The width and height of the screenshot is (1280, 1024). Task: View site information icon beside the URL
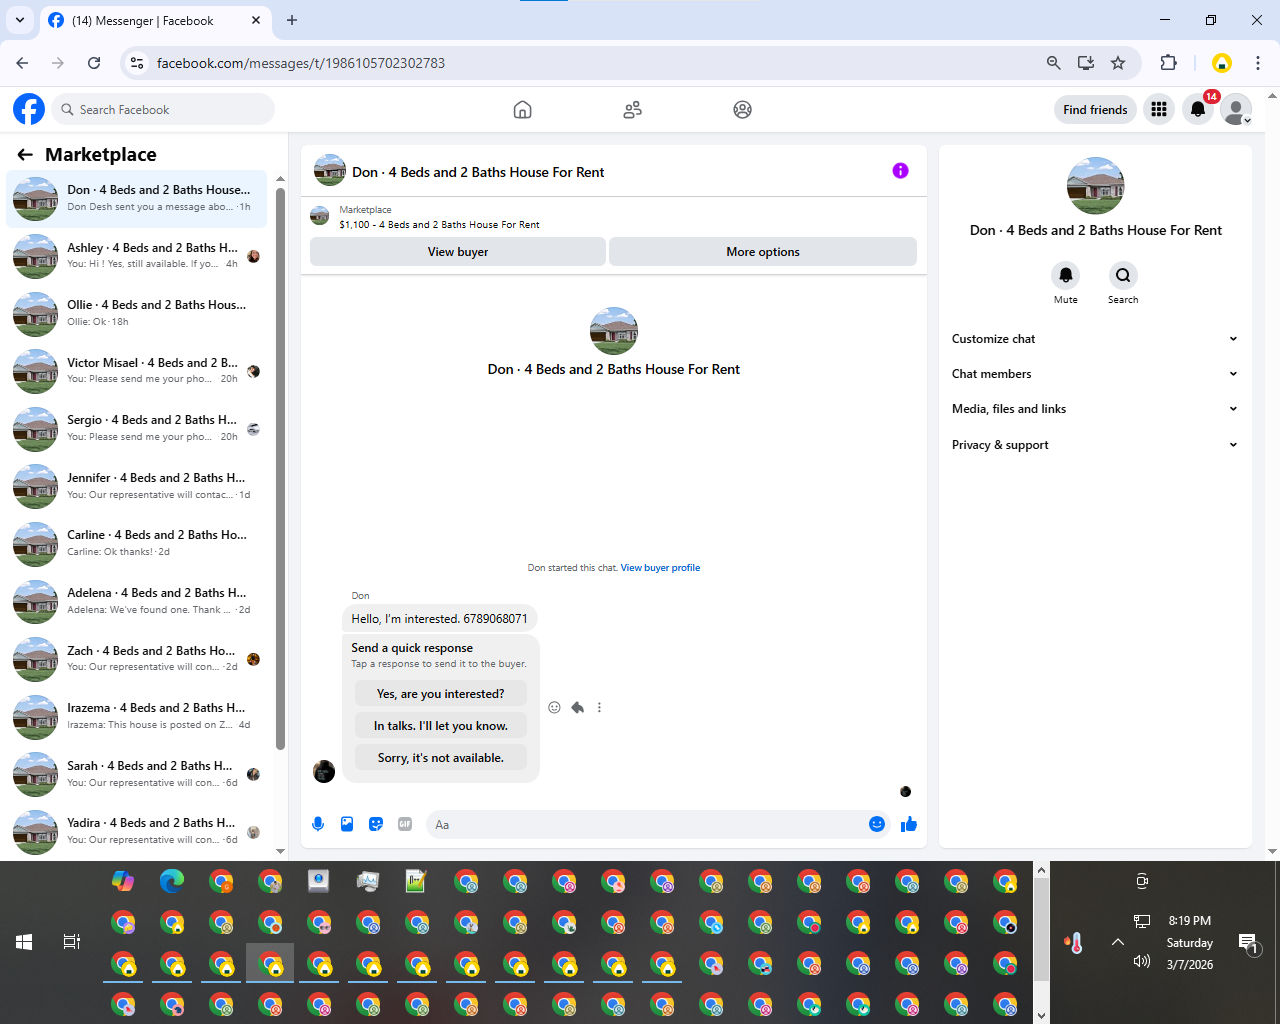(138, 63)
